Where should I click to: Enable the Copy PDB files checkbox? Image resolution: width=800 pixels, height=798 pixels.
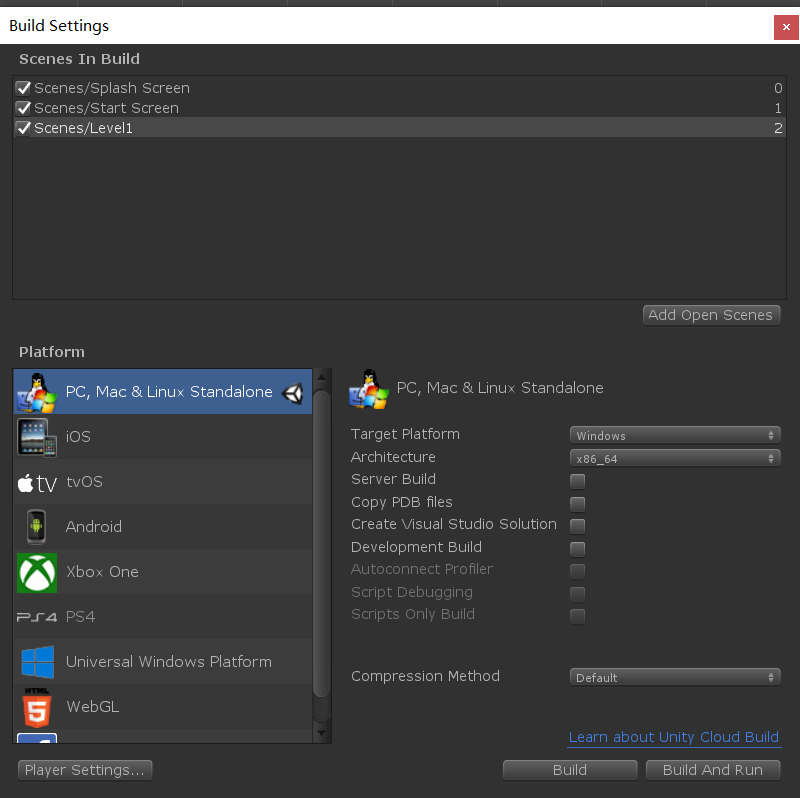coord(578,504)
